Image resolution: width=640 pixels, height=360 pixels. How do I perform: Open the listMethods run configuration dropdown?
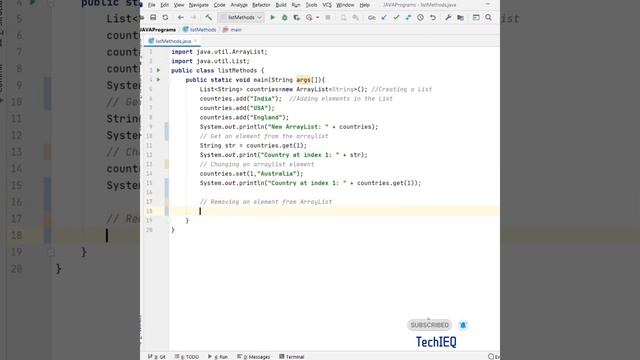[241, 18]
